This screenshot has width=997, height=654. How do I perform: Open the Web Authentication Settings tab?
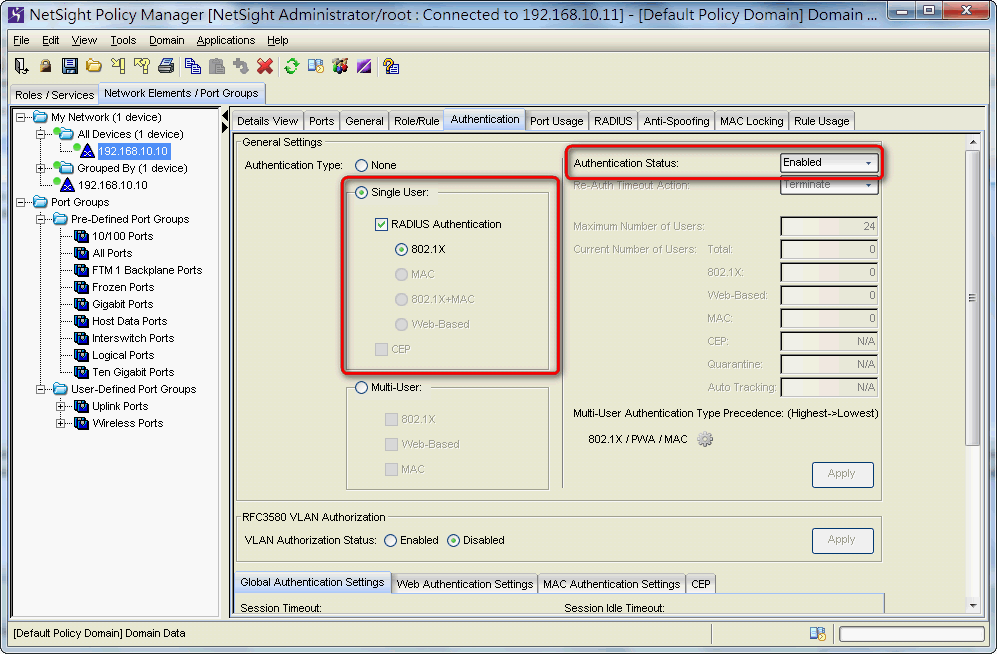click(x=465, y=583)
